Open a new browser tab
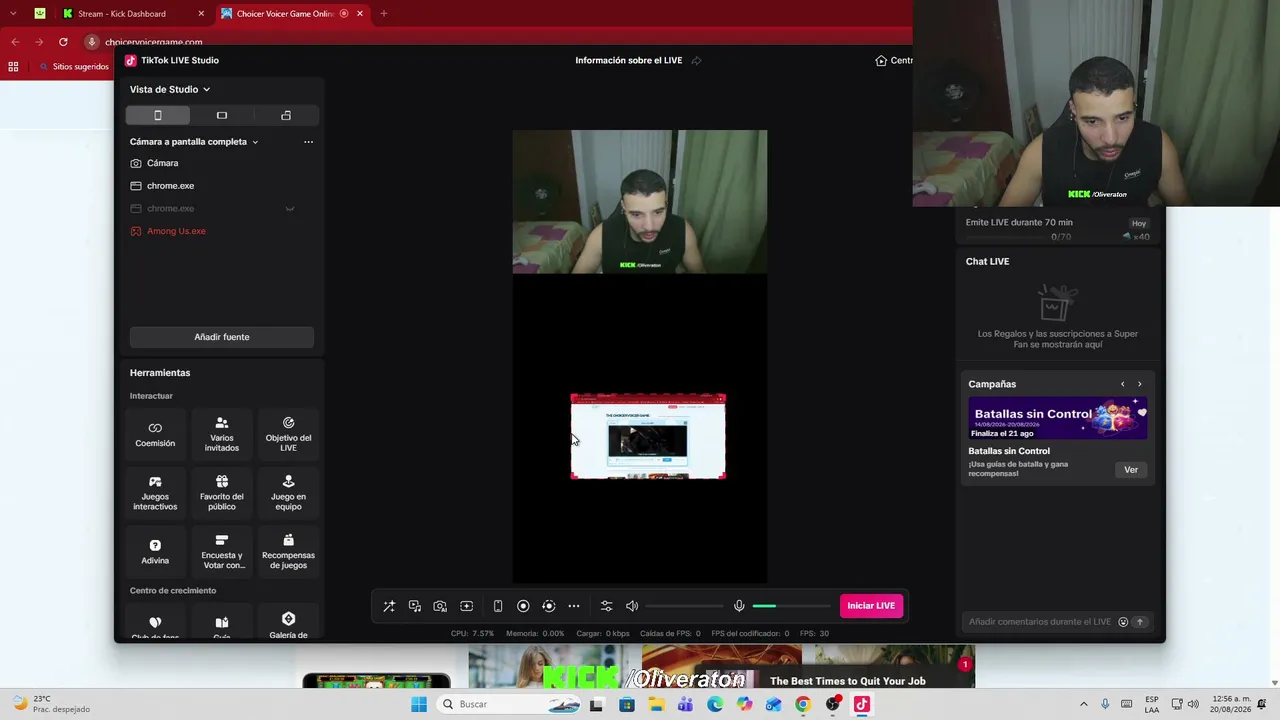Viewport: 1280px width, 720px height. pyautogui.click(x=383, y=14)
